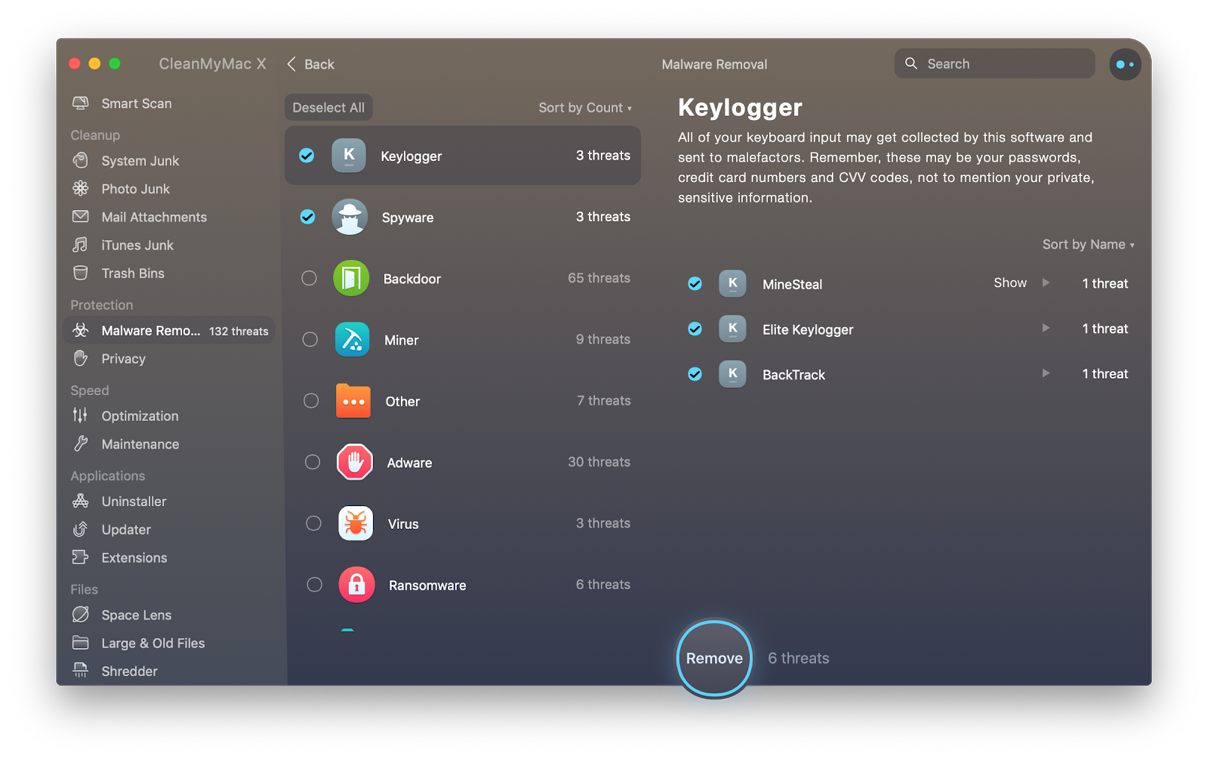Open the Sort by Count dropdown
Viewport: 1216px width, 760px height.
coord(585,108)
